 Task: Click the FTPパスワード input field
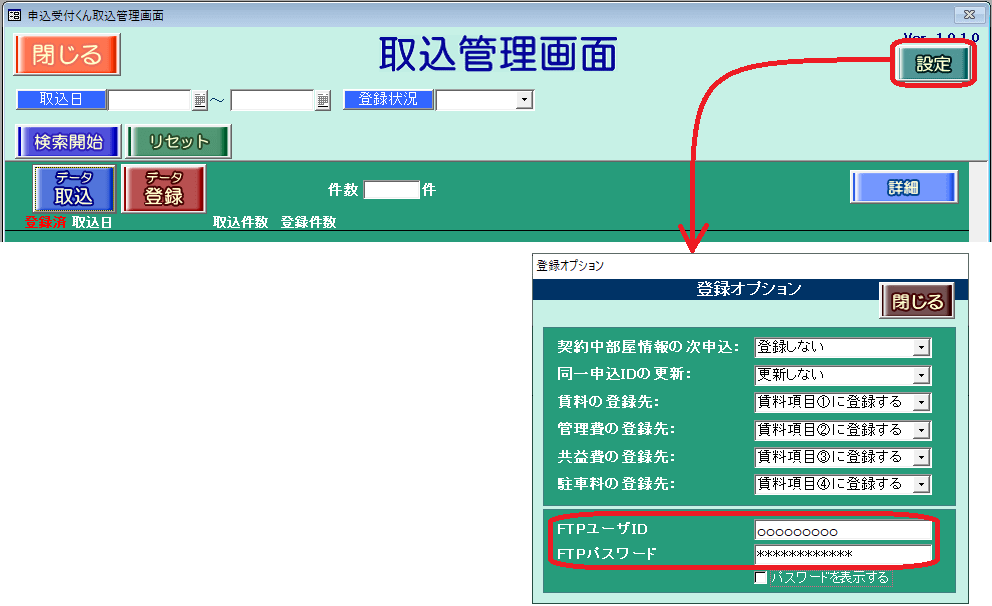pos(843,554)
